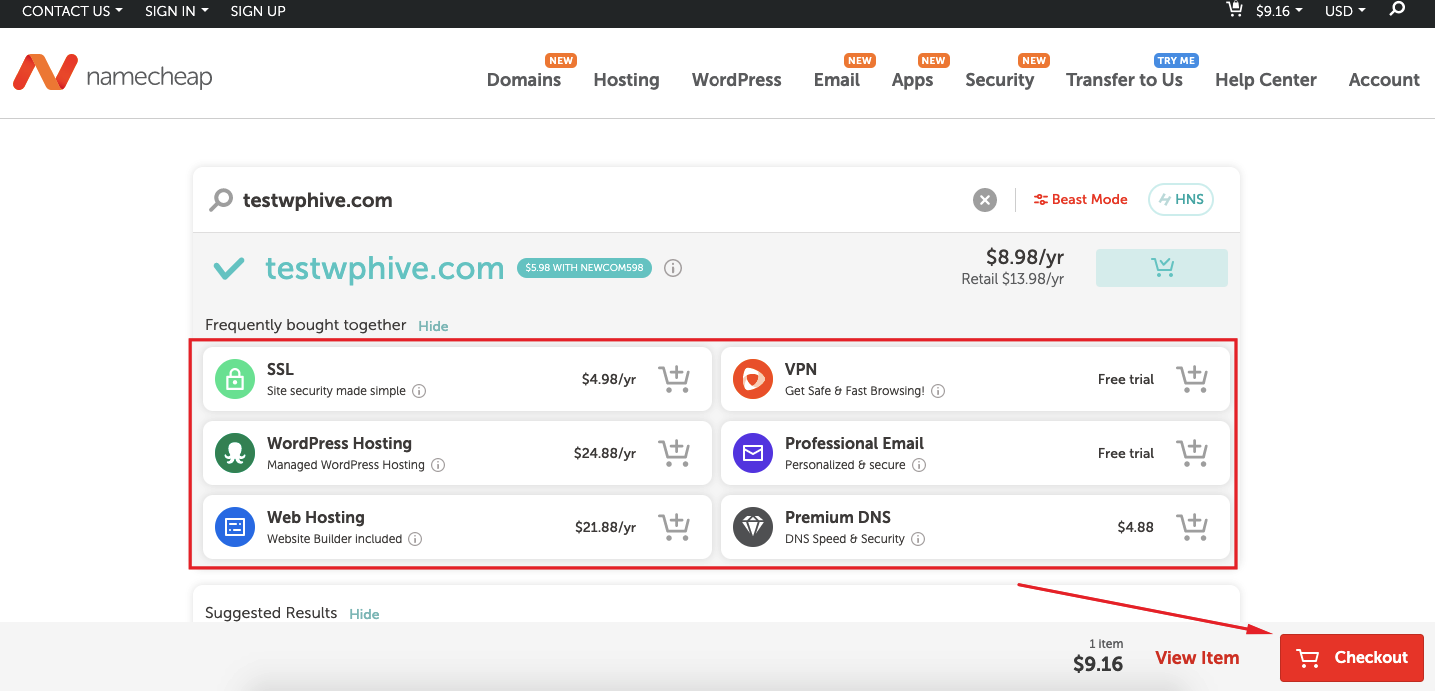Click inside the domain search input

point(500,199)
